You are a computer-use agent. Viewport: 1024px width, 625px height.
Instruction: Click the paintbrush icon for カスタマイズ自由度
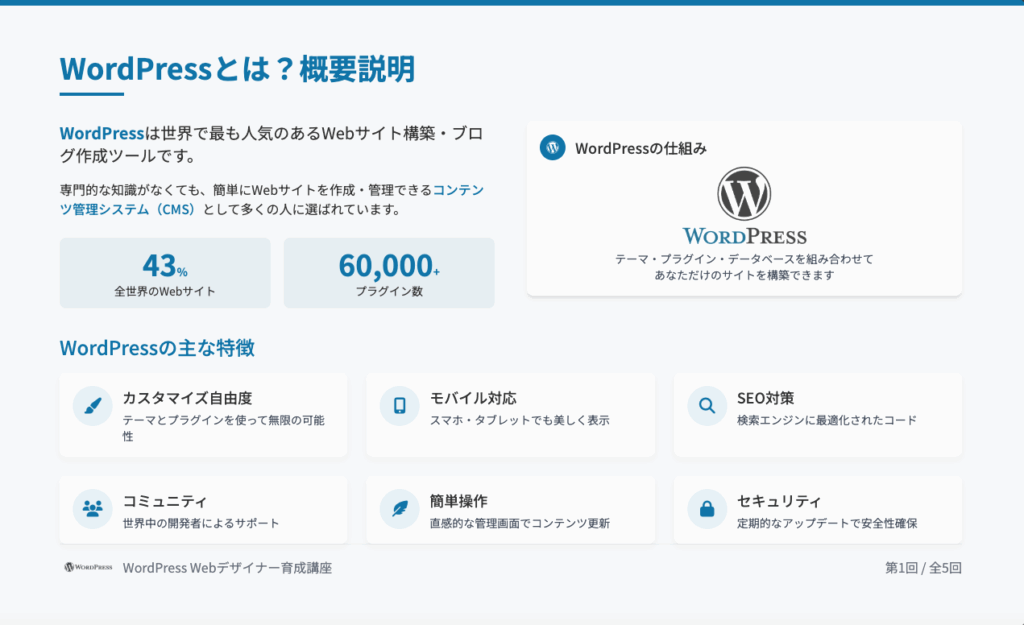[x=93, y=406]
